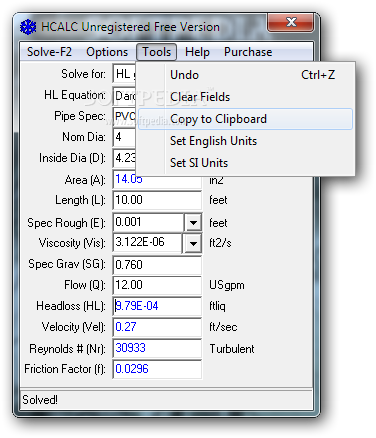Click the Friction Factor 0.0296 field
The width and height of the screenshot is (376, 438).
[x=157, y=369]
